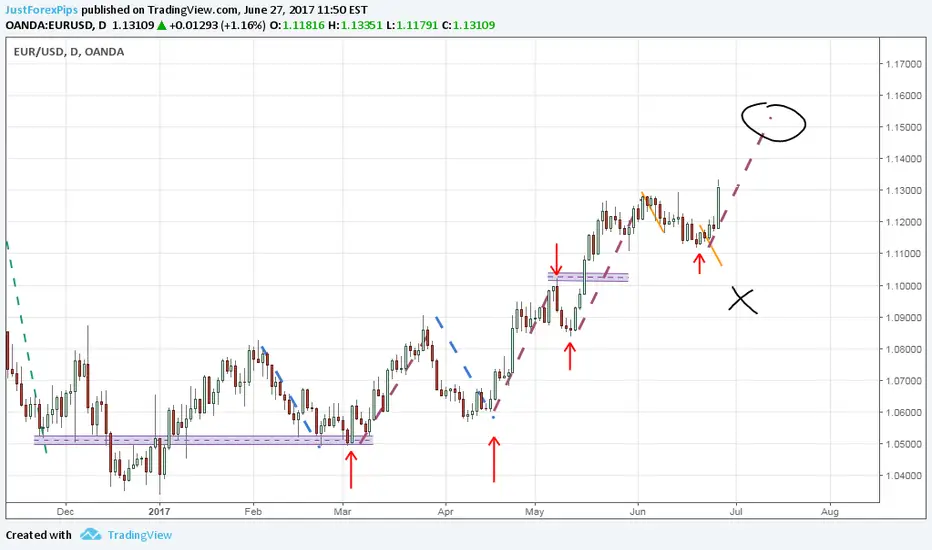Click the close value C:1.13109
The height and width of the screenshot is (550, 932).
[x=468, y=25]
